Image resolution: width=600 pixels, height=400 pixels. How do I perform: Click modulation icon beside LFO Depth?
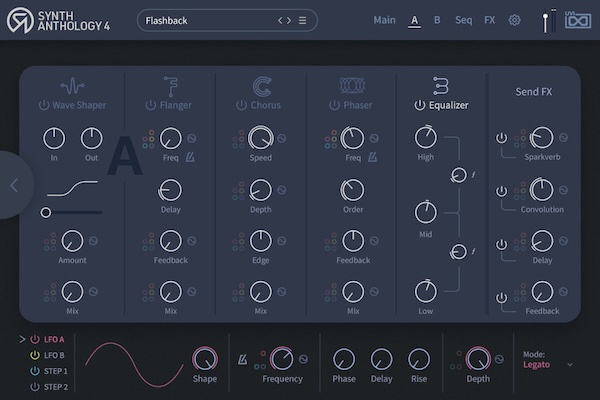[x=499, y=359]
